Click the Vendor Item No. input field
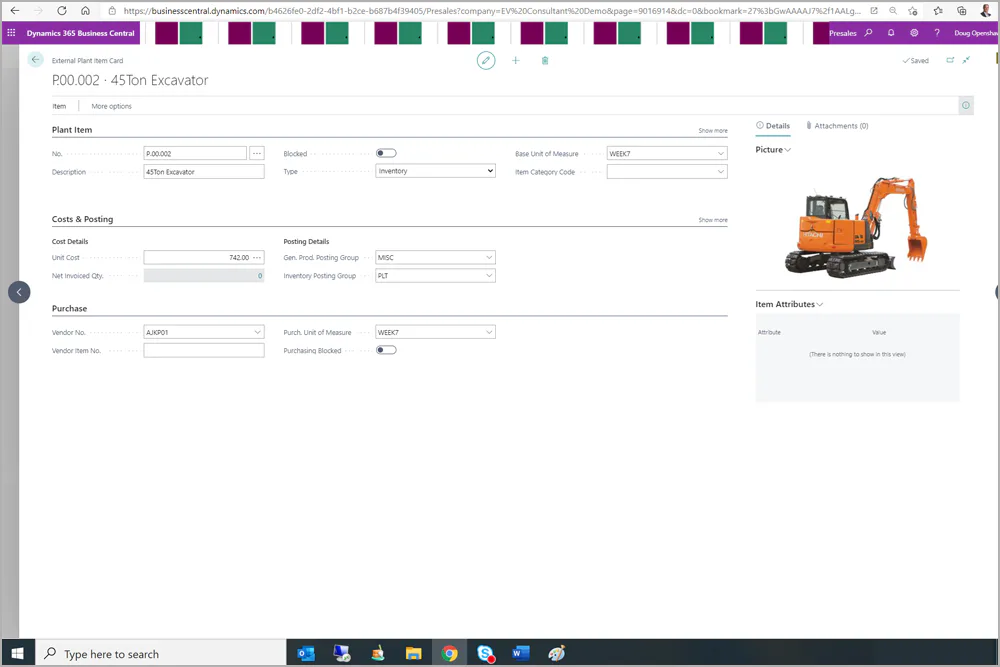1000x667 pixels. tap(203, 350)
